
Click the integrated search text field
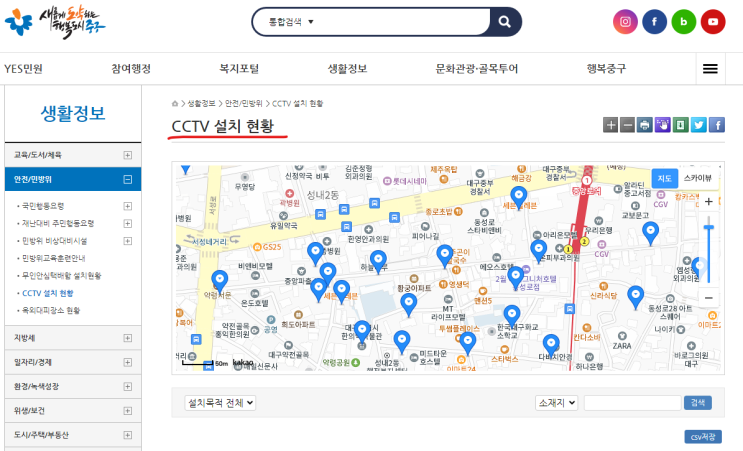pos(403,22)
